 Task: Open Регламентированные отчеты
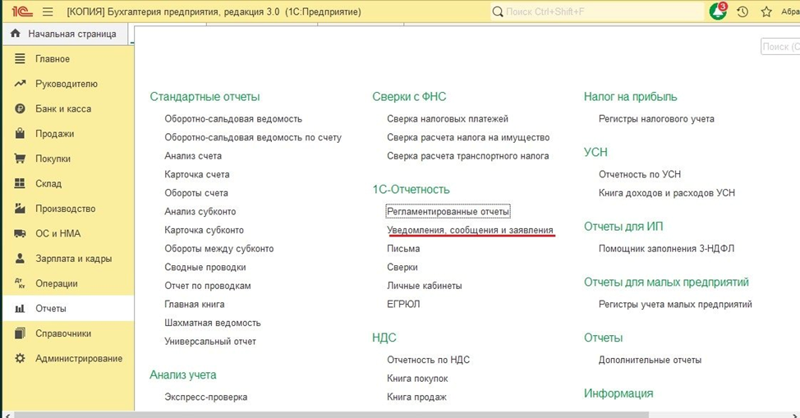point(448,211)
